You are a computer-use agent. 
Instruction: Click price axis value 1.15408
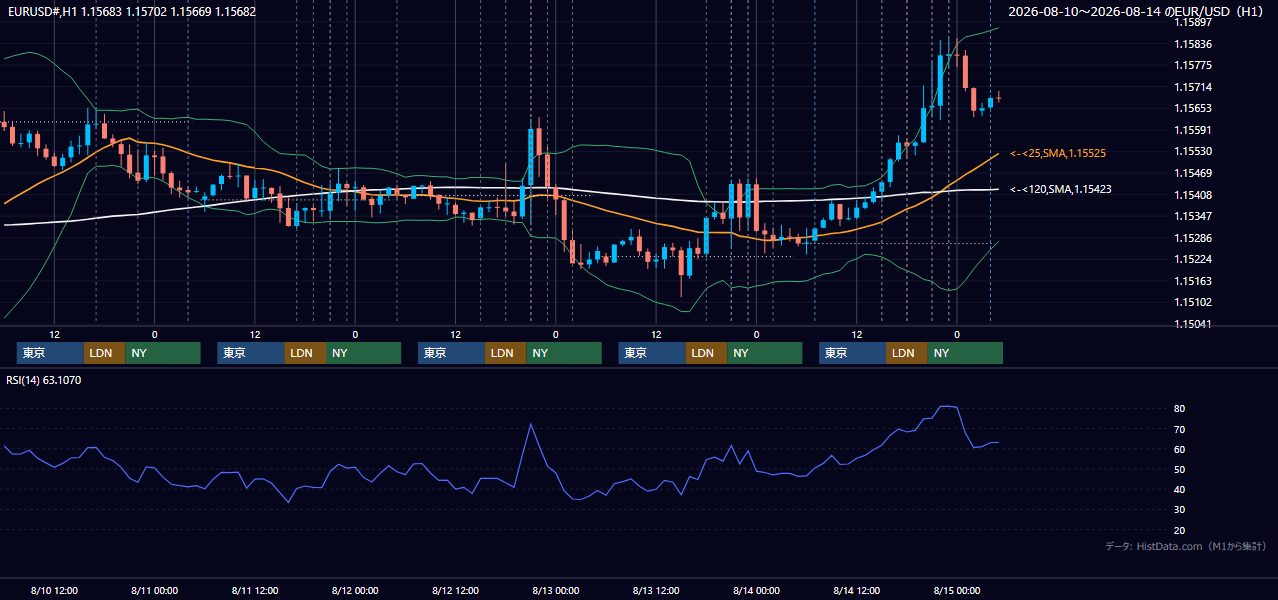1192,195
